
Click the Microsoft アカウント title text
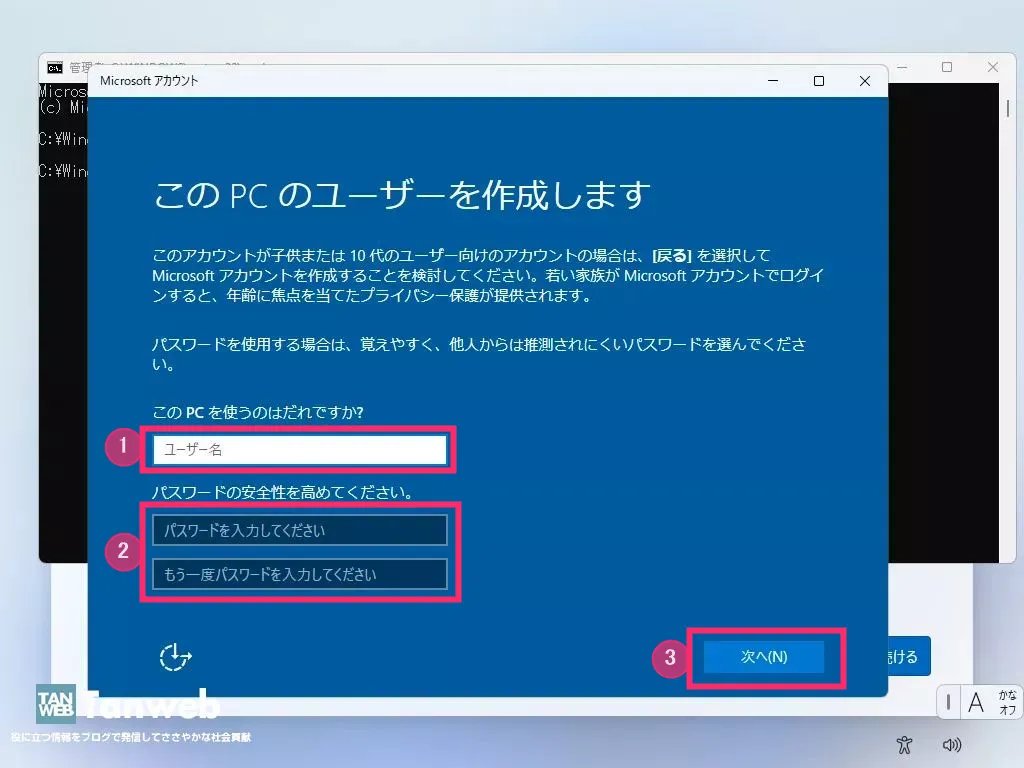(x=149, y=81)
